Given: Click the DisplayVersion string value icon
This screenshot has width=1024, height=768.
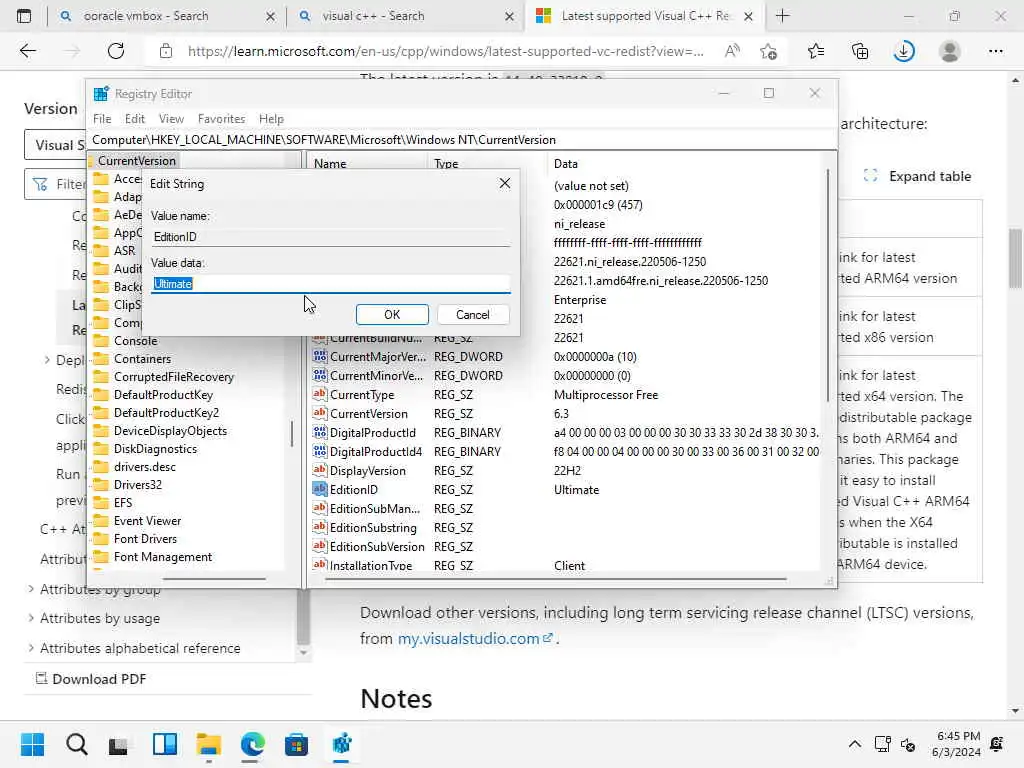Looking at the screenshot, I should pyautogui.click(x=319, y=470).
